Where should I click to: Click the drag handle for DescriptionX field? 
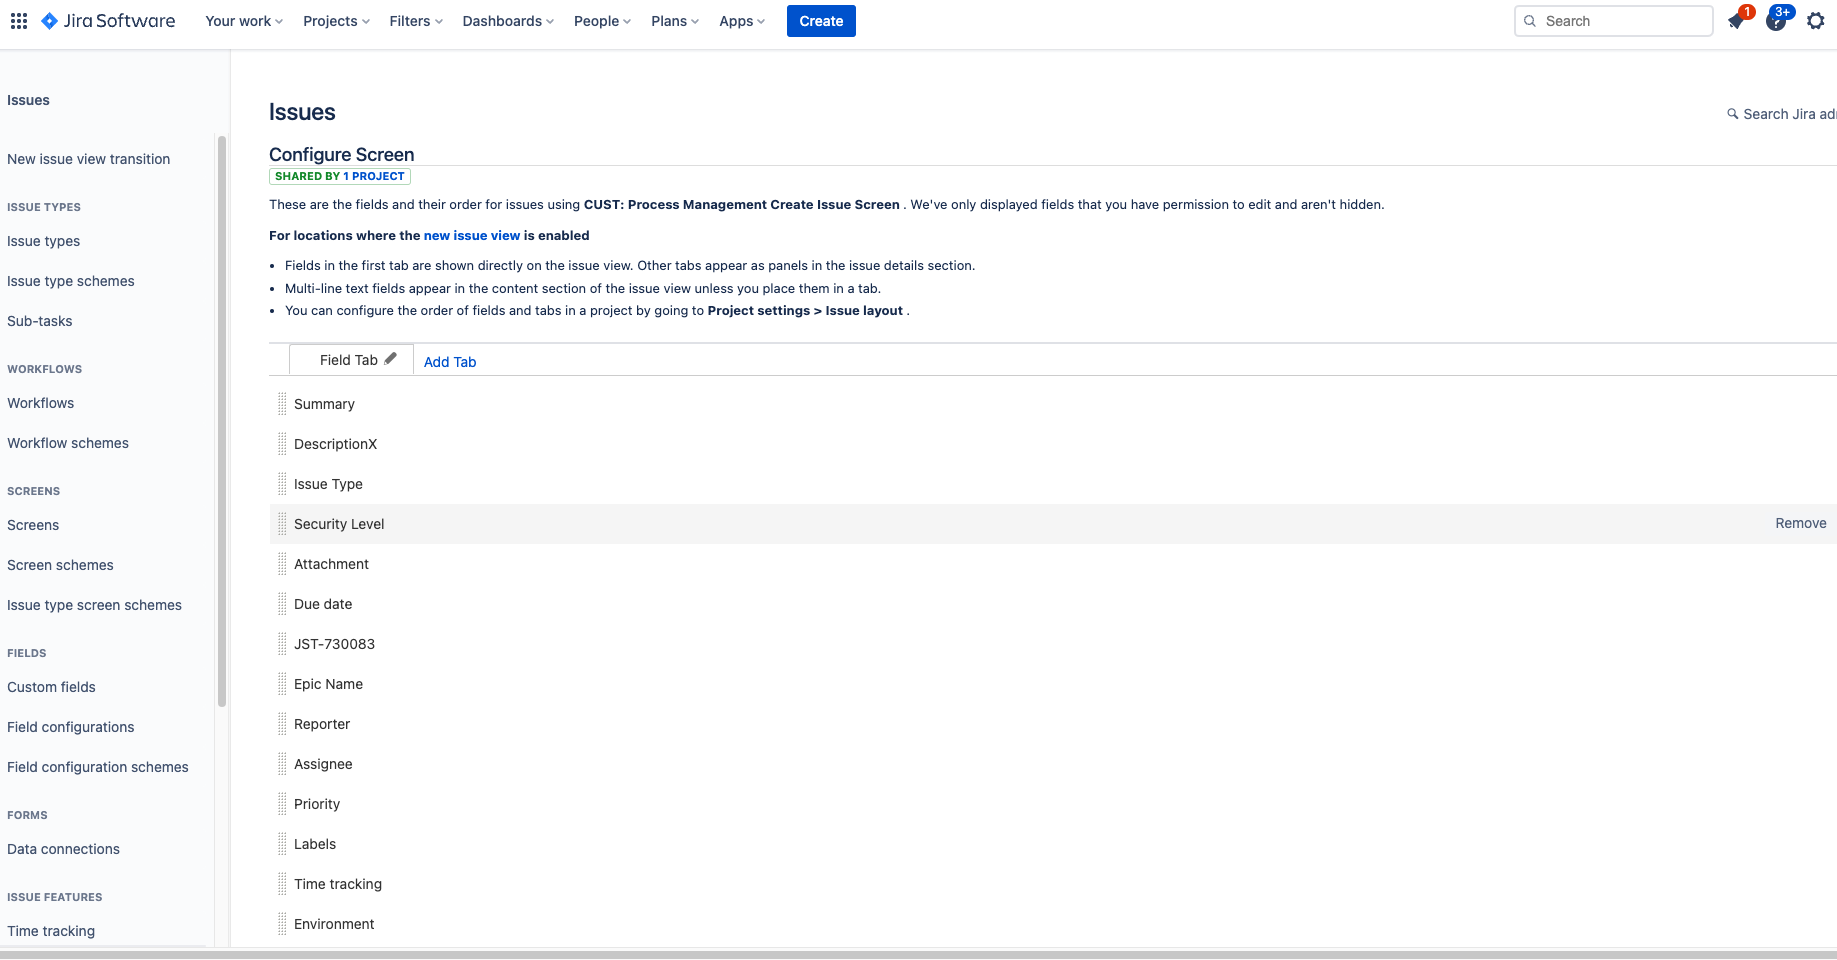[x=282, y=444]
